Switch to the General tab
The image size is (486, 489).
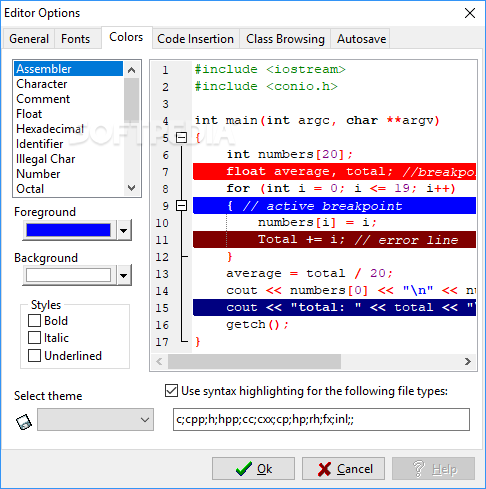(29, 39)
